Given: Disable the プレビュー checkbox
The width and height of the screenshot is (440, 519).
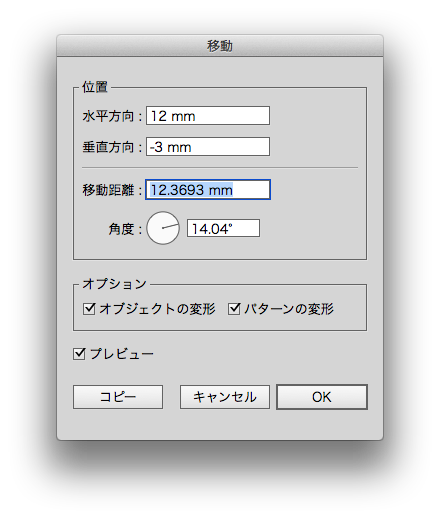Looking at the screenshot, I should click(79, 354).
